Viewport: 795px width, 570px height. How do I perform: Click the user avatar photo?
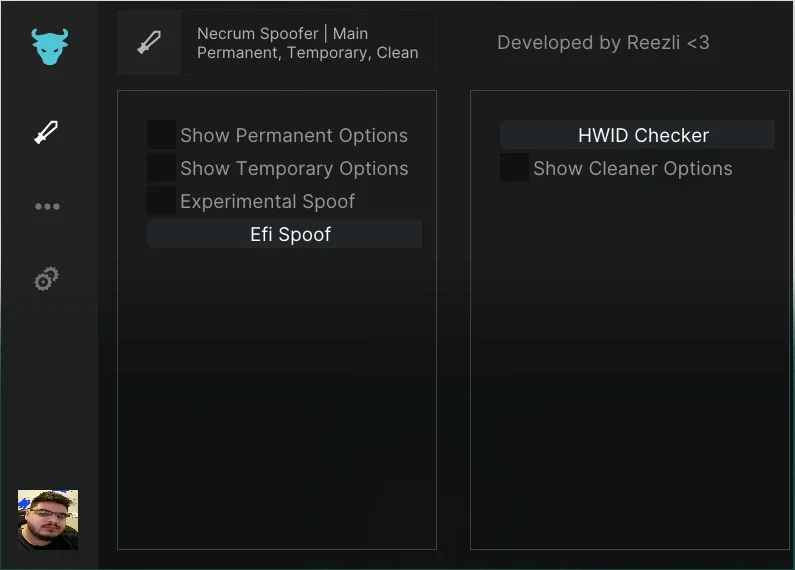(x=48, y=520)
